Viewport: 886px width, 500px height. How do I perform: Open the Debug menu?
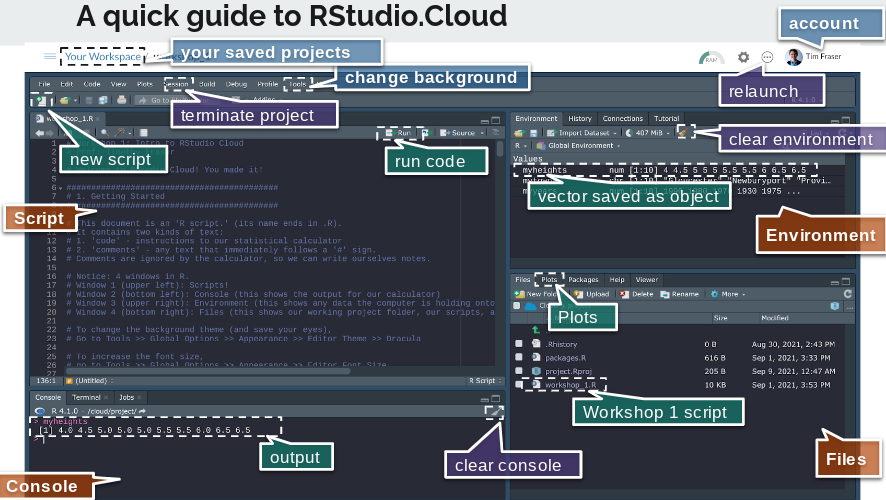(236, 84)
